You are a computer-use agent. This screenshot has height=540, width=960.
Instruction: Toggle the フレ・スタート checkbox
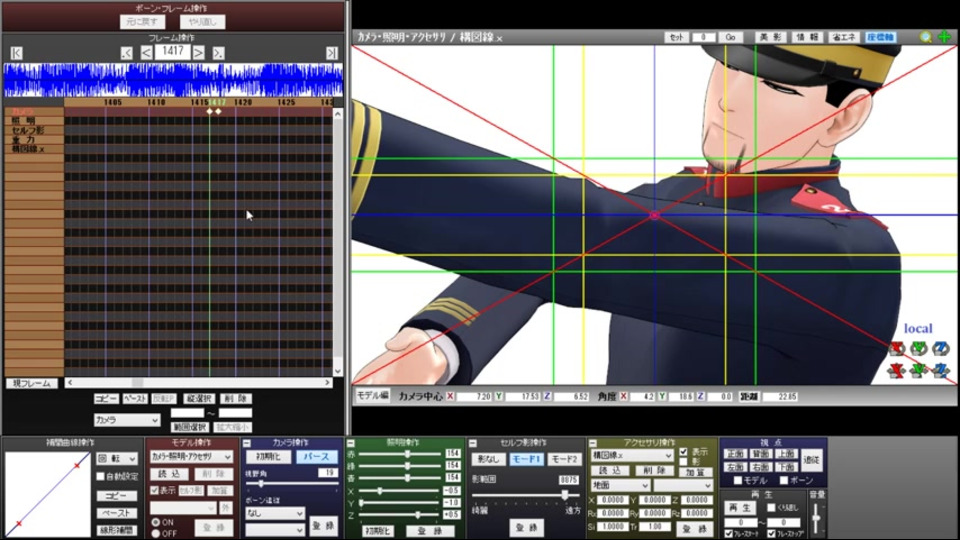(729, 534)
